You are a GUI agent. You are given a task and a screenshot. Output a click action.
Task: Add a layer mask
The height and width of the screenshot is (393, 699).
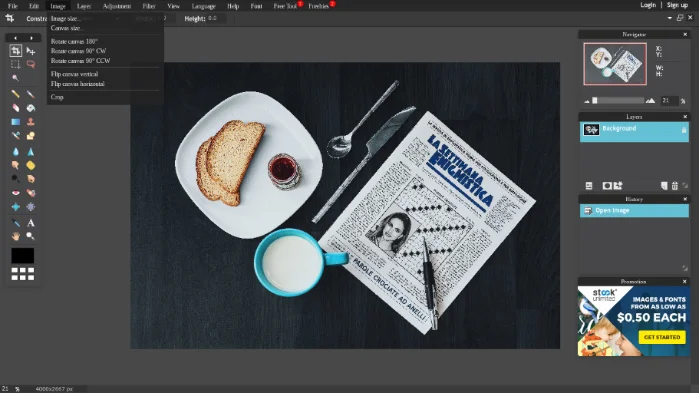(607, 186)
